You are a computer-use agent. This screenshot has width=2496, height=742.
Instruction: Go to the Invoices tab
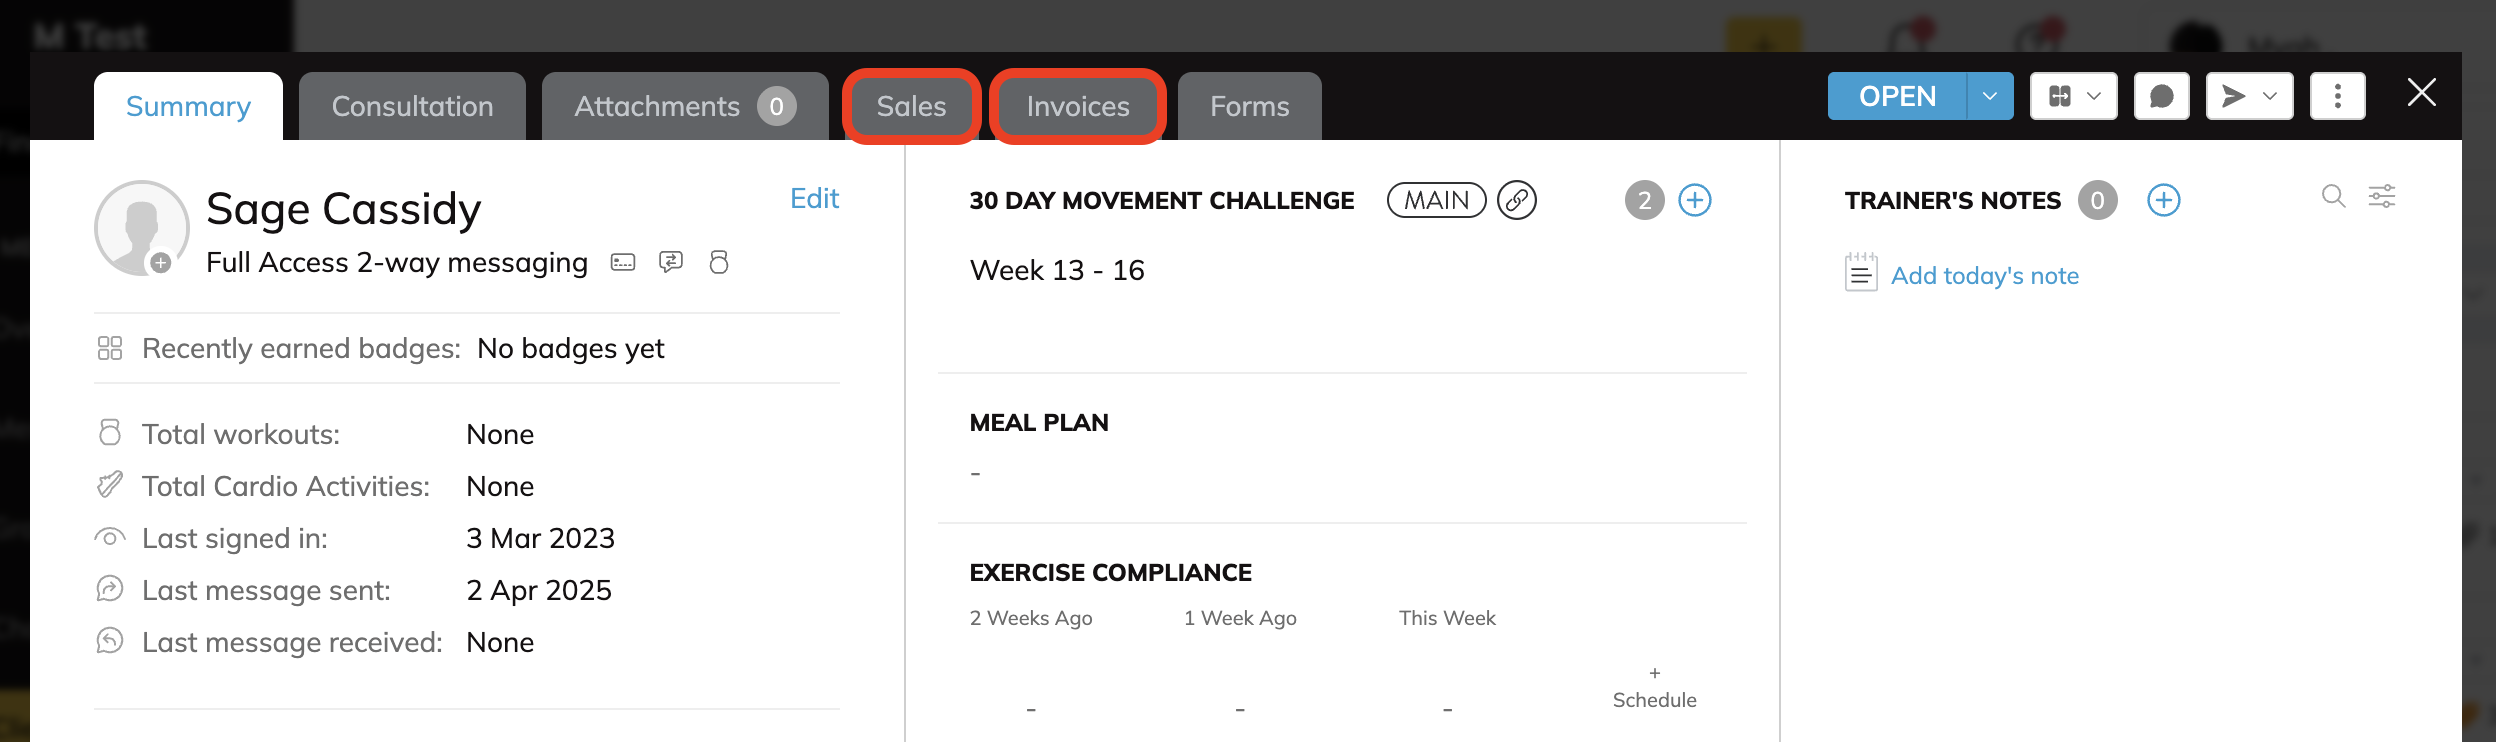click(x=1077, y=106)
